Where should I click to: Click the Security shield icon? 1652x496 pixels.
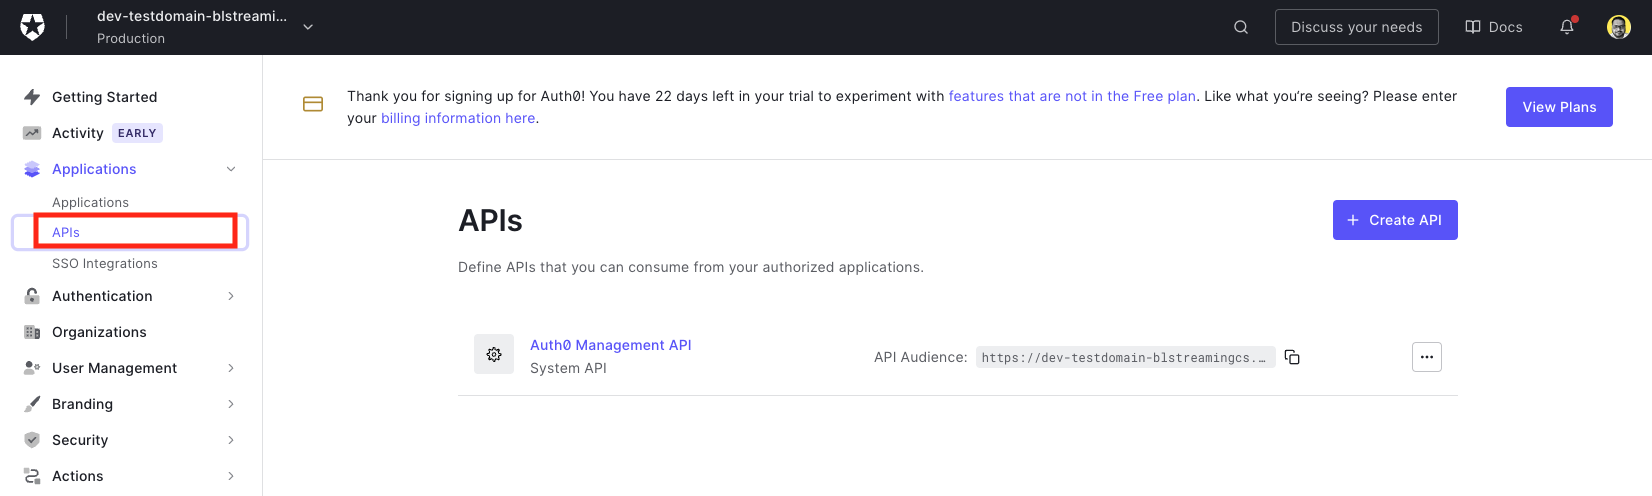point(32,440)
